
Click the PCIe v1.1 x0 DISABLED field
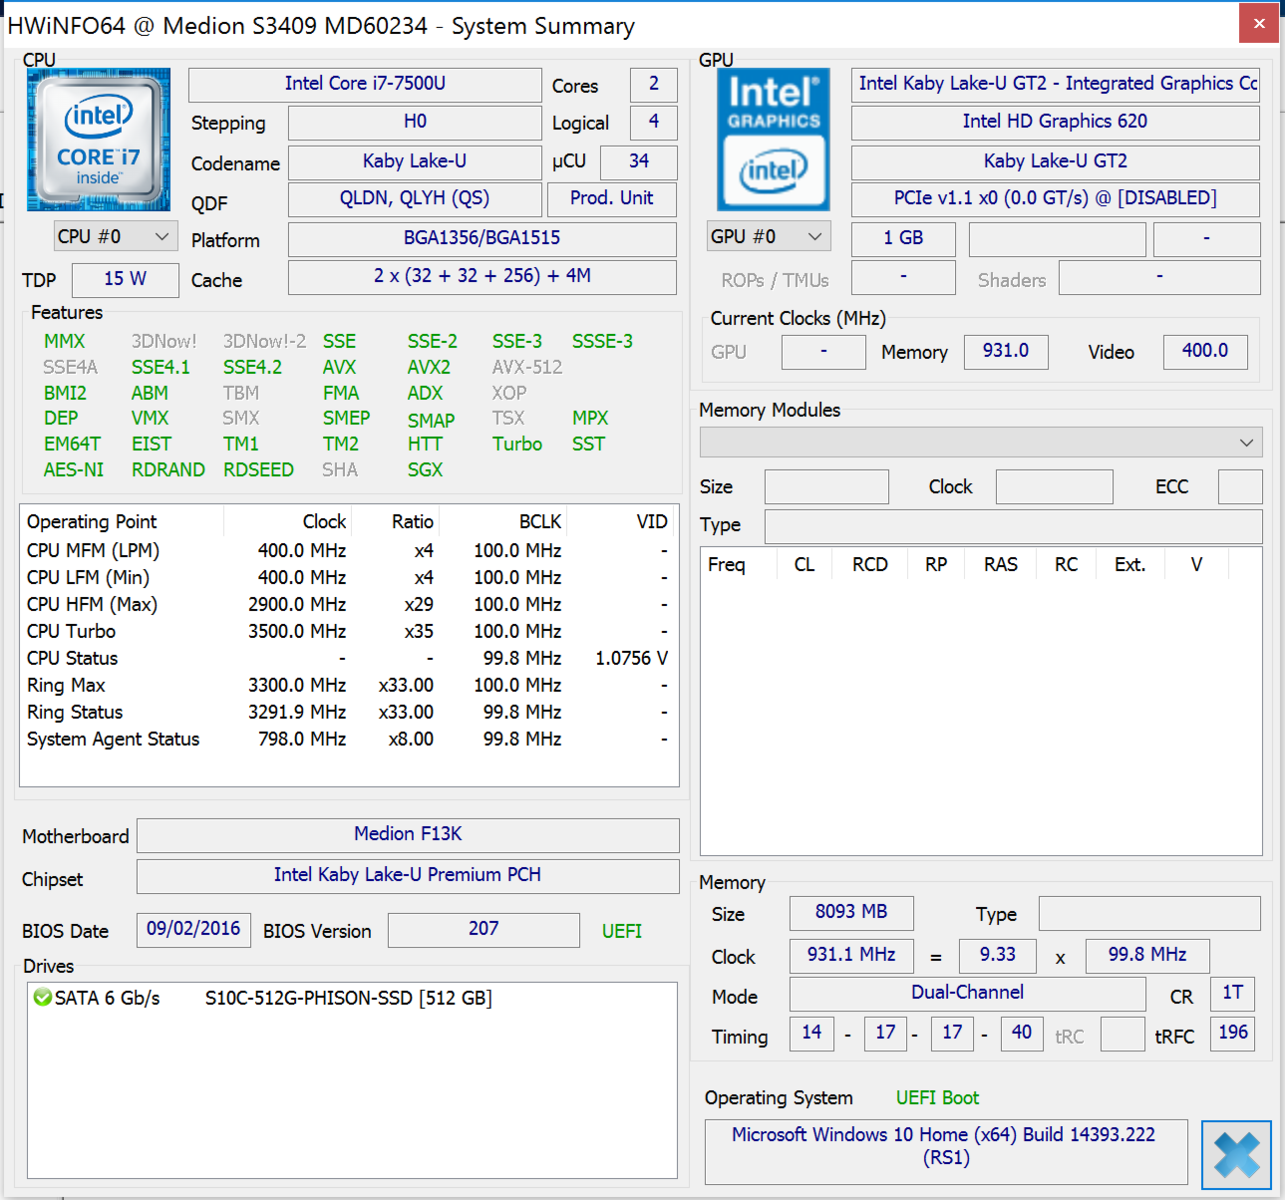click(1055, 199)
